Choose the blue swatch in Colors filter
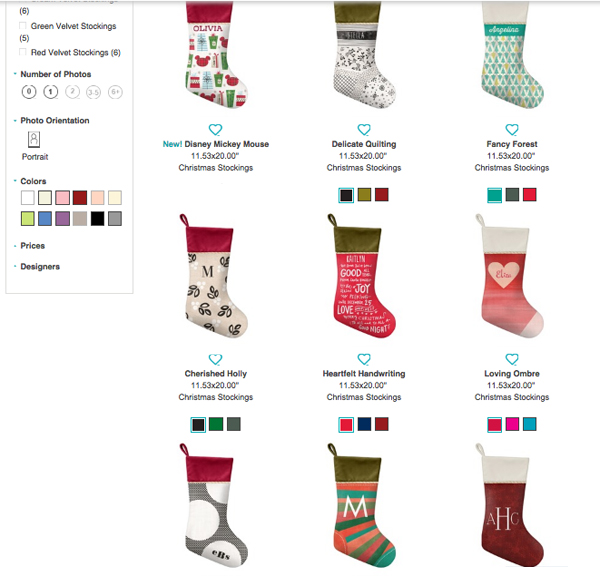The height and width of the screenshot is (576, 600). click(45, 219)
